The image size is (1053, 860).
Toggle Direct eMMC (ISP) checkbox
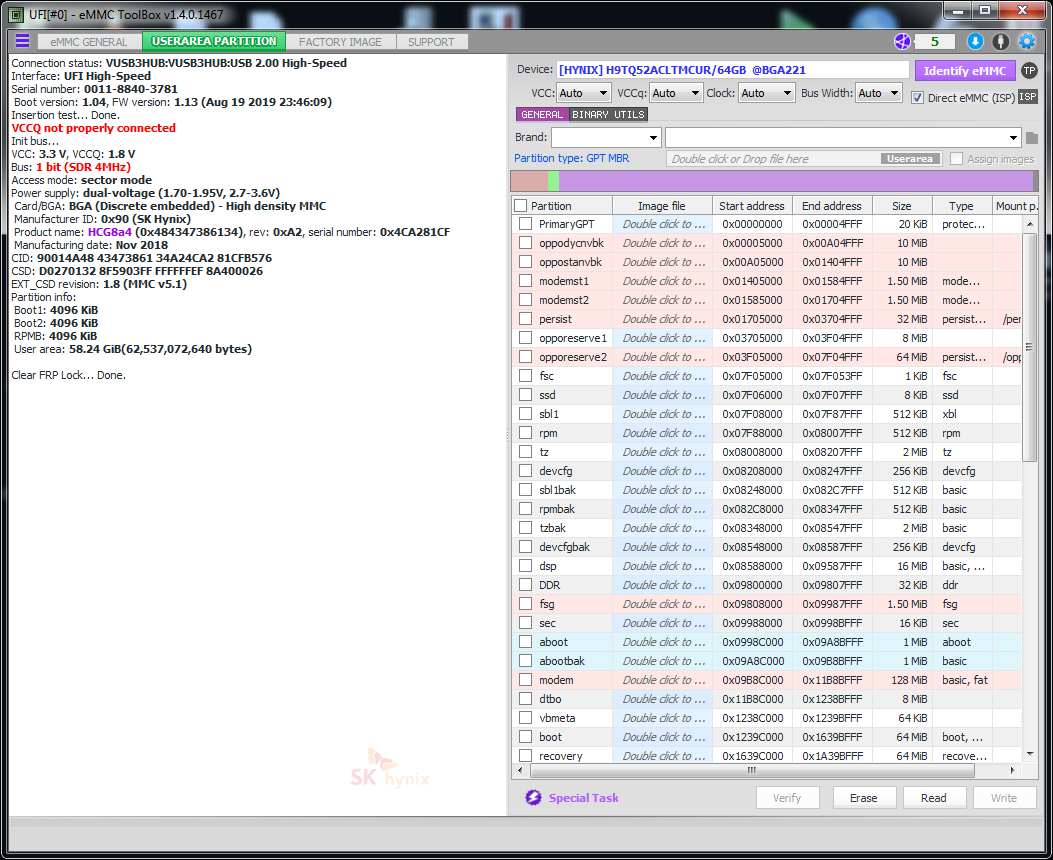(918, 98)
